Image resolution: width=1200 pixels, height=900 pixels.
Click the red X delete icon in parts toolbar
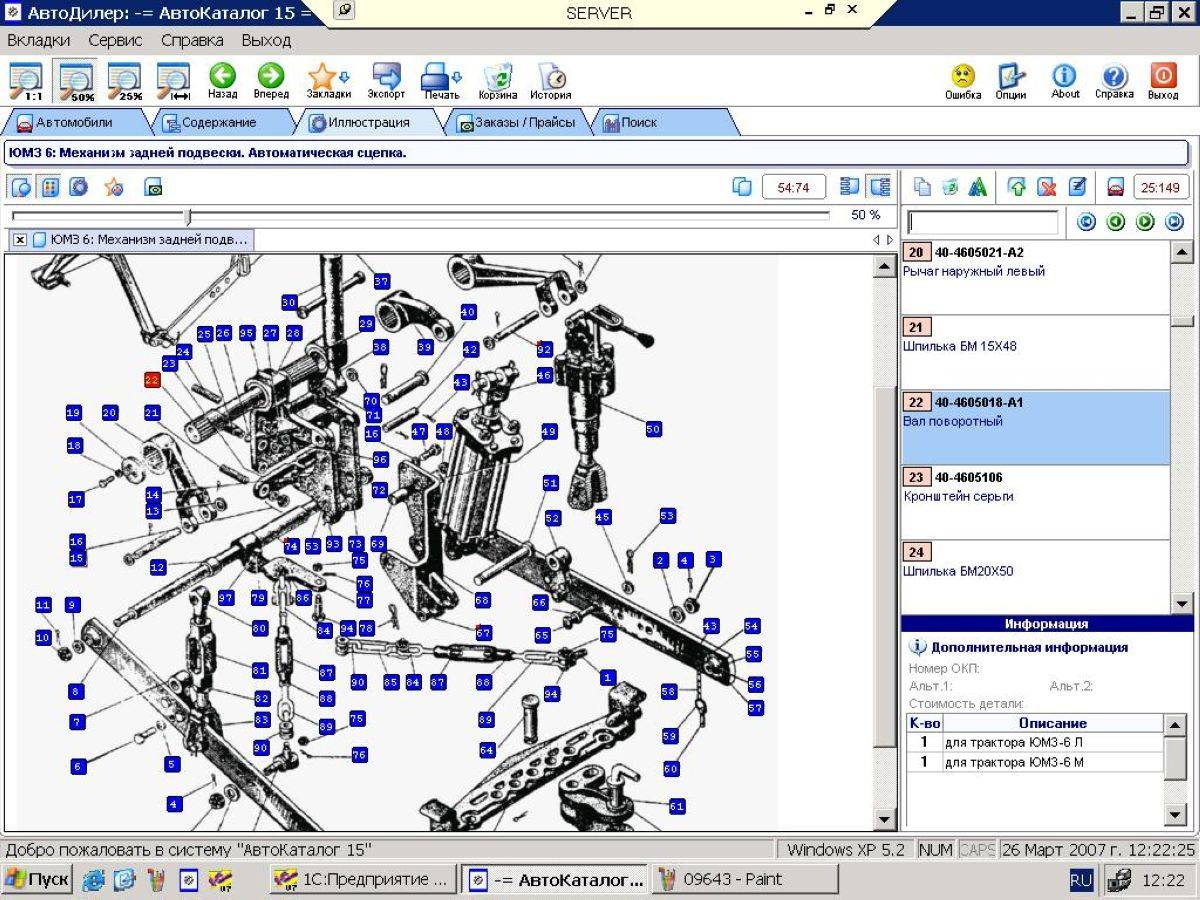(1047, 187)
